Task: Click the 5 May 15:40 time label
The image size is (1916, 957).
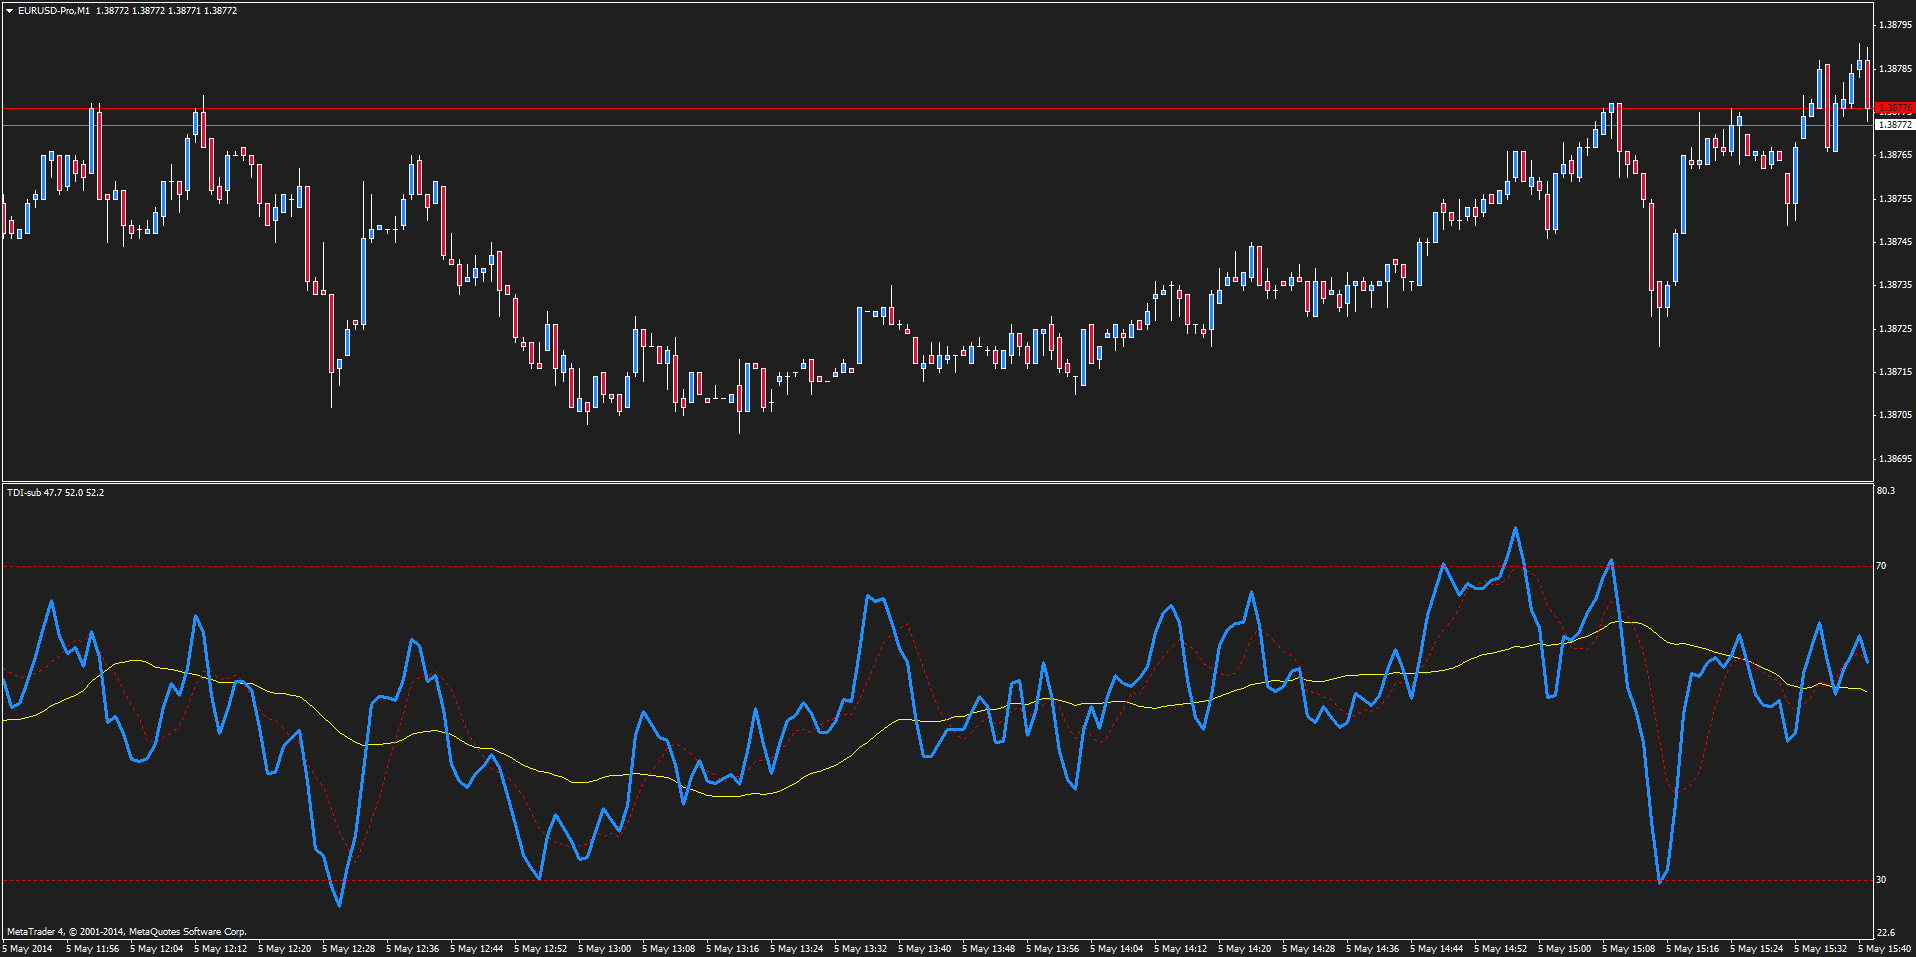Action: (x=1884, y=949)
